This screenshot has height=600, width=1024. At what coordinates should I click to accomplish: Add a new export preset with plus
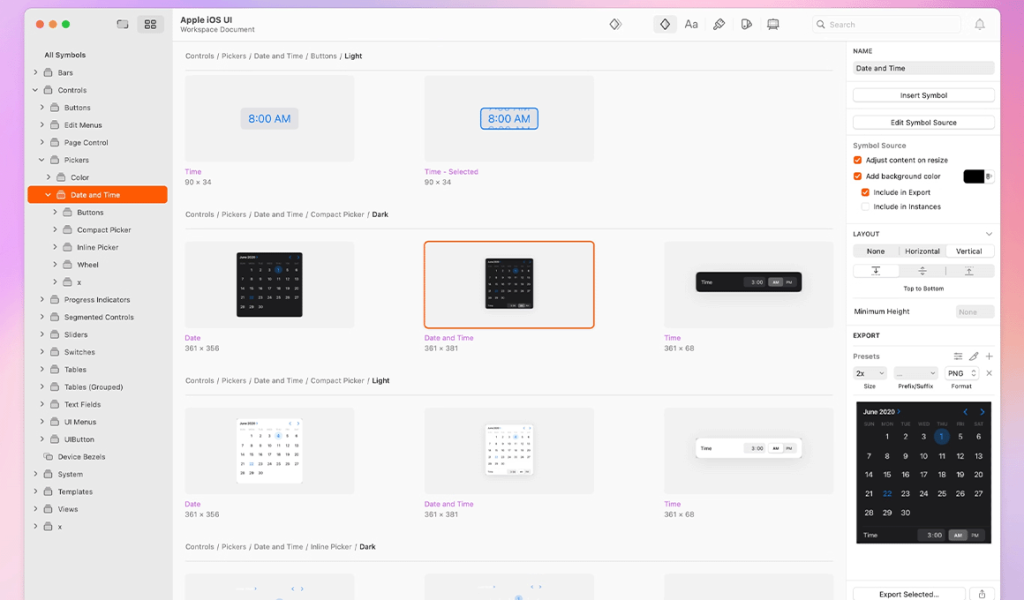tap(989, 356)
